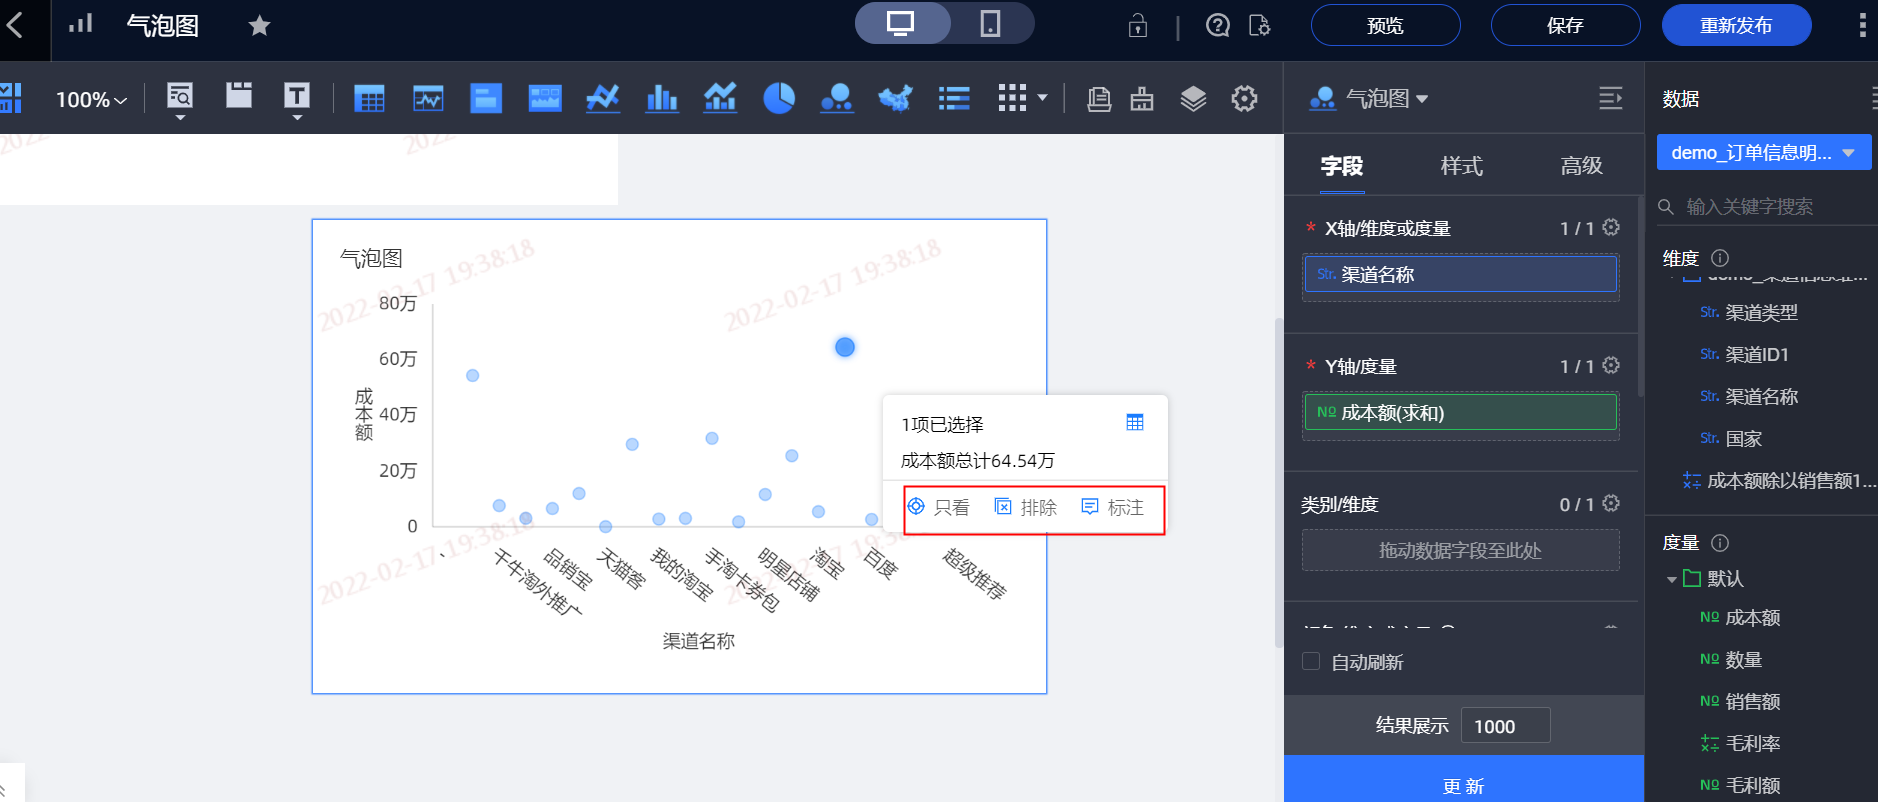The height and width of the screenshot is (802, 1878).
Task: Enable the 自动刷新 checkbox
Action: pos(1311,661)
